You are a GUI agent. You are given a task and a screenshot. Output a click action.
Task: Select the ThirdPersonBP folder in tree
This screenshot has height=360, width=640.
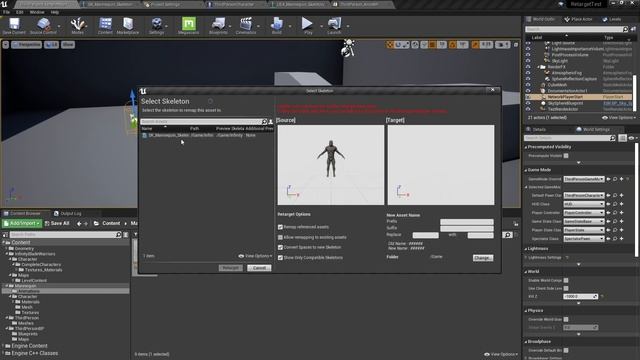pyautogui.click(x=29, y=328)
